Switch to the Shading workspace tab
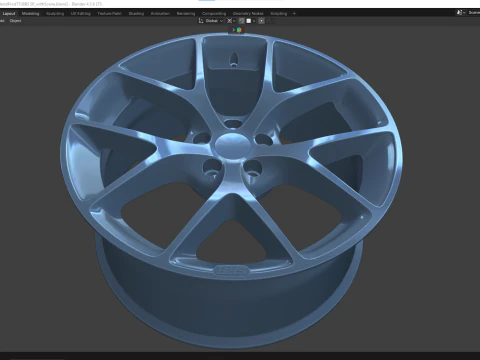This screenshot has height=360, width=480. click(x=136, y=14)
